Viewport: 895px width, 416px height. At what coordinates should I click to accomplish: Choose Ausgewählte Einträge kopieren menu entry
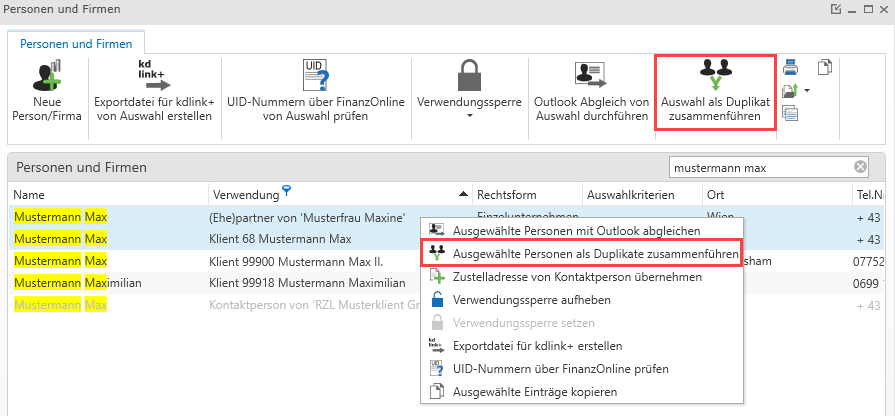coord(535,391)
